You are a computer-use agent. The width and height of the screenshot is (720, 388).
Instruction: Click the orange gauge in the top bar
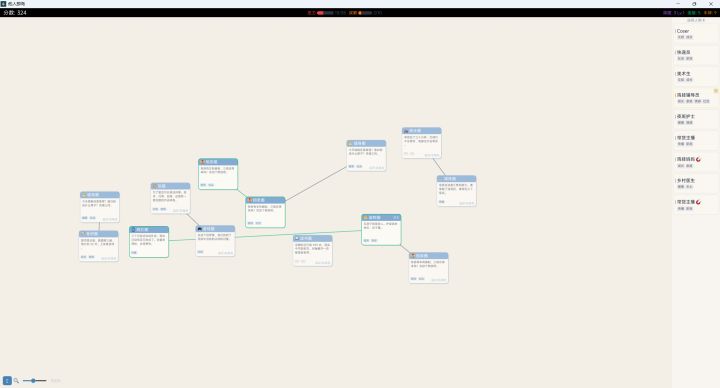click(365, 13)
